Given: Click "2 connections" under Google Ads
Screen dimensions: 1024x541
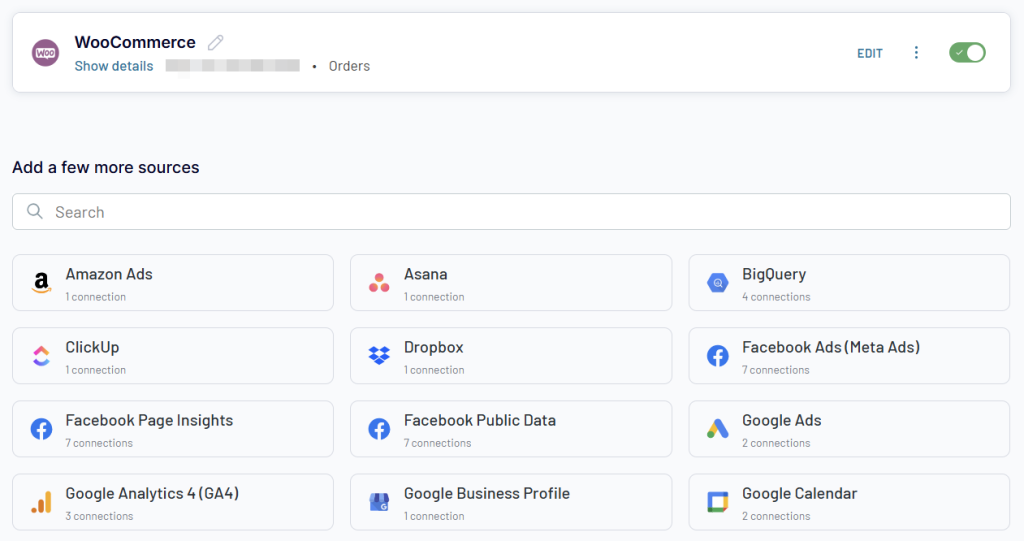Looking at the screenshot, I should [776, 443].
